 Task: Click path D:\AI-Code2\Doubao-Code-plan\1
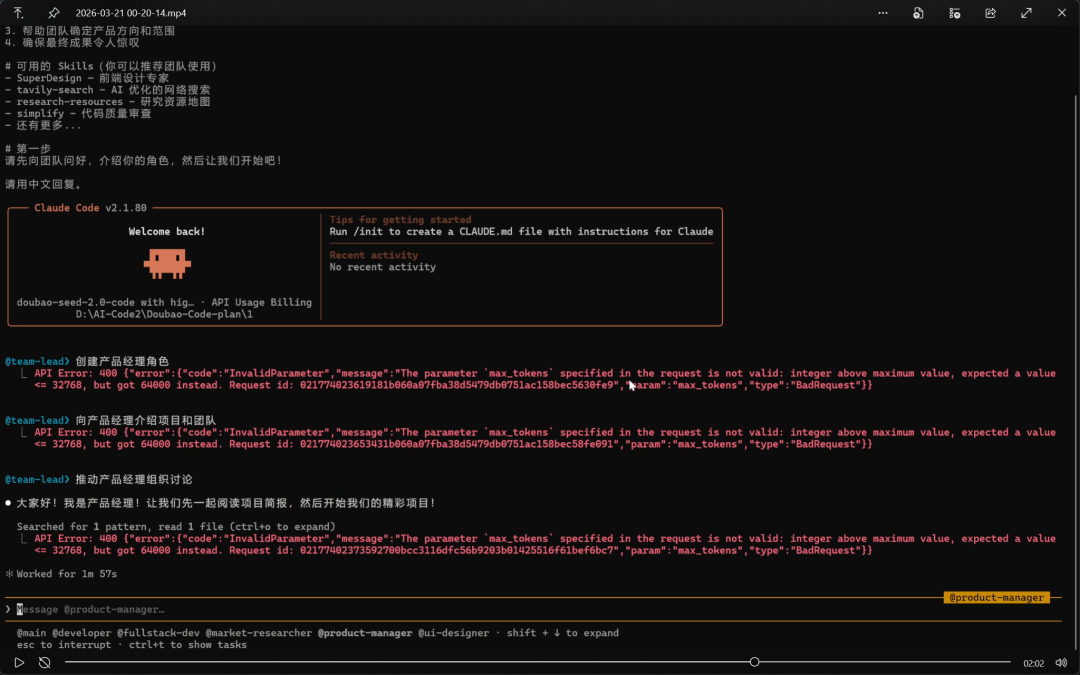[164, 314]
